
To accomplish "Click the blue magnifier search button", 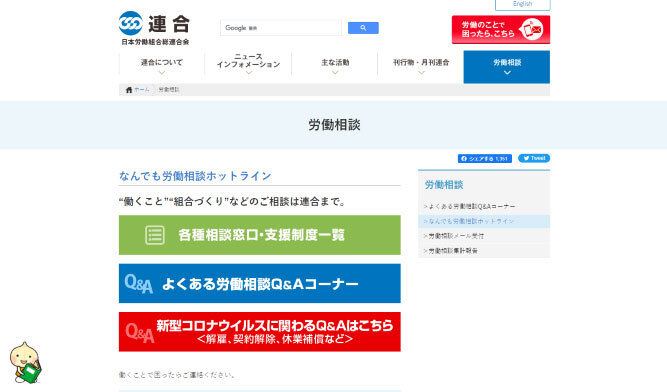I will click(363, 28).
